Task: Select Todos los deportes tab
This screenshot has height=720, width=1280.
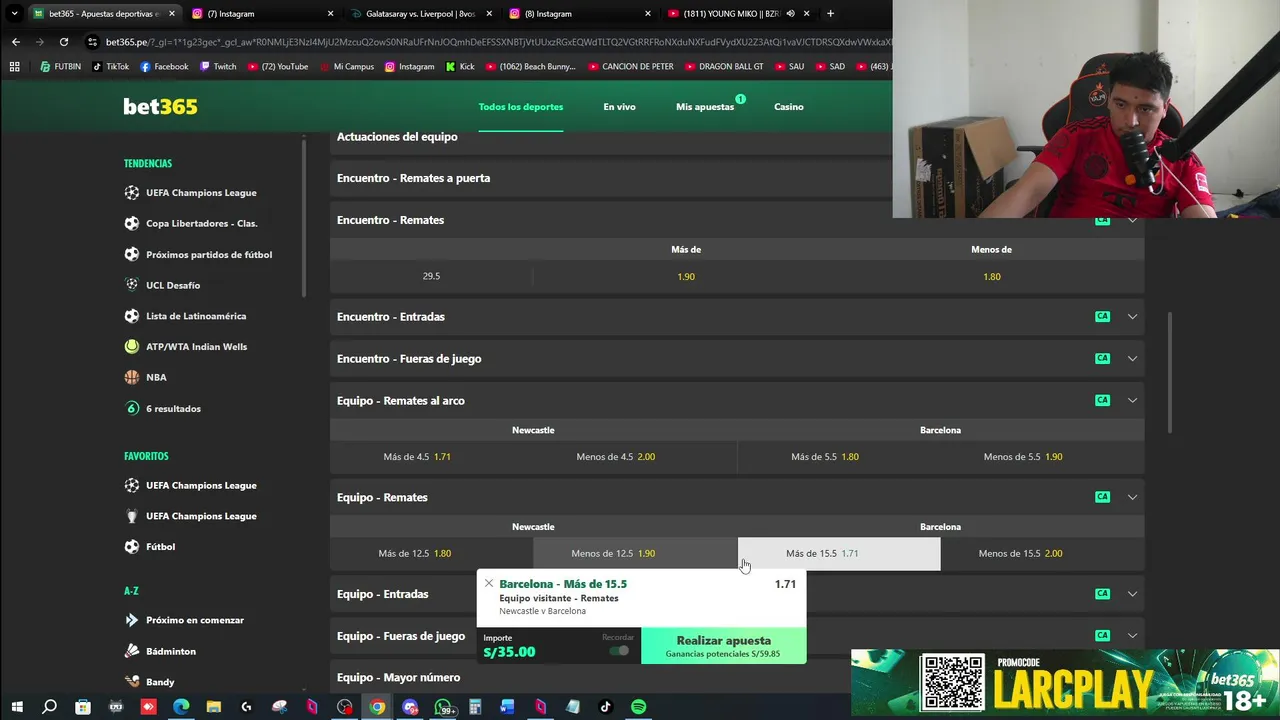Action: [520, 107]
